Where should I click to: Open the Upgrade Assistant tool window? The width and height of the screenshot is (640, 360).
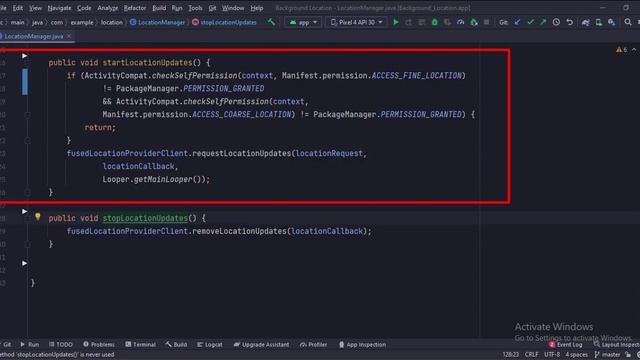pyautogui.click(x=261, y=344)
